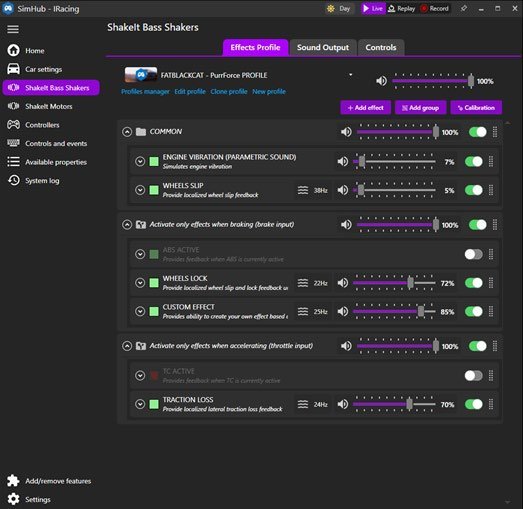523x509 pixels.
Task: Click the Custom Effect 25Hz frequency icon
Action: tap(303, 312)
